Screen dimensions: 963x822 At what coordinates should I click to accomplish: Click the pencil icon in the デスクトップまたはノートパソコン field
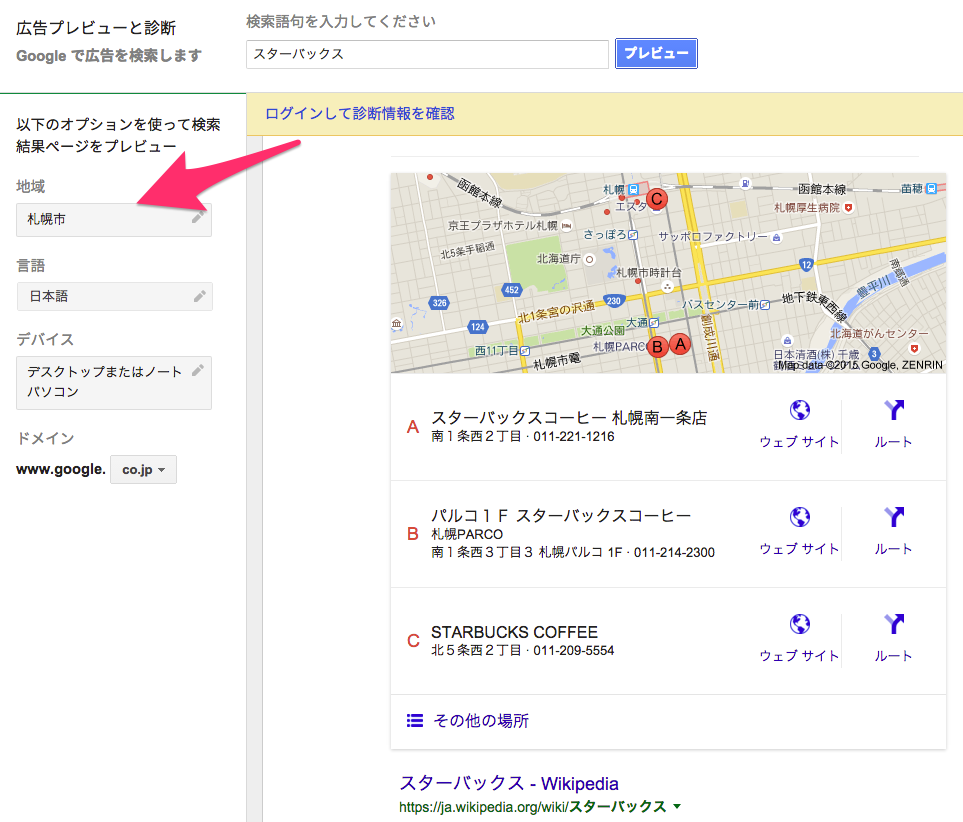198,370
